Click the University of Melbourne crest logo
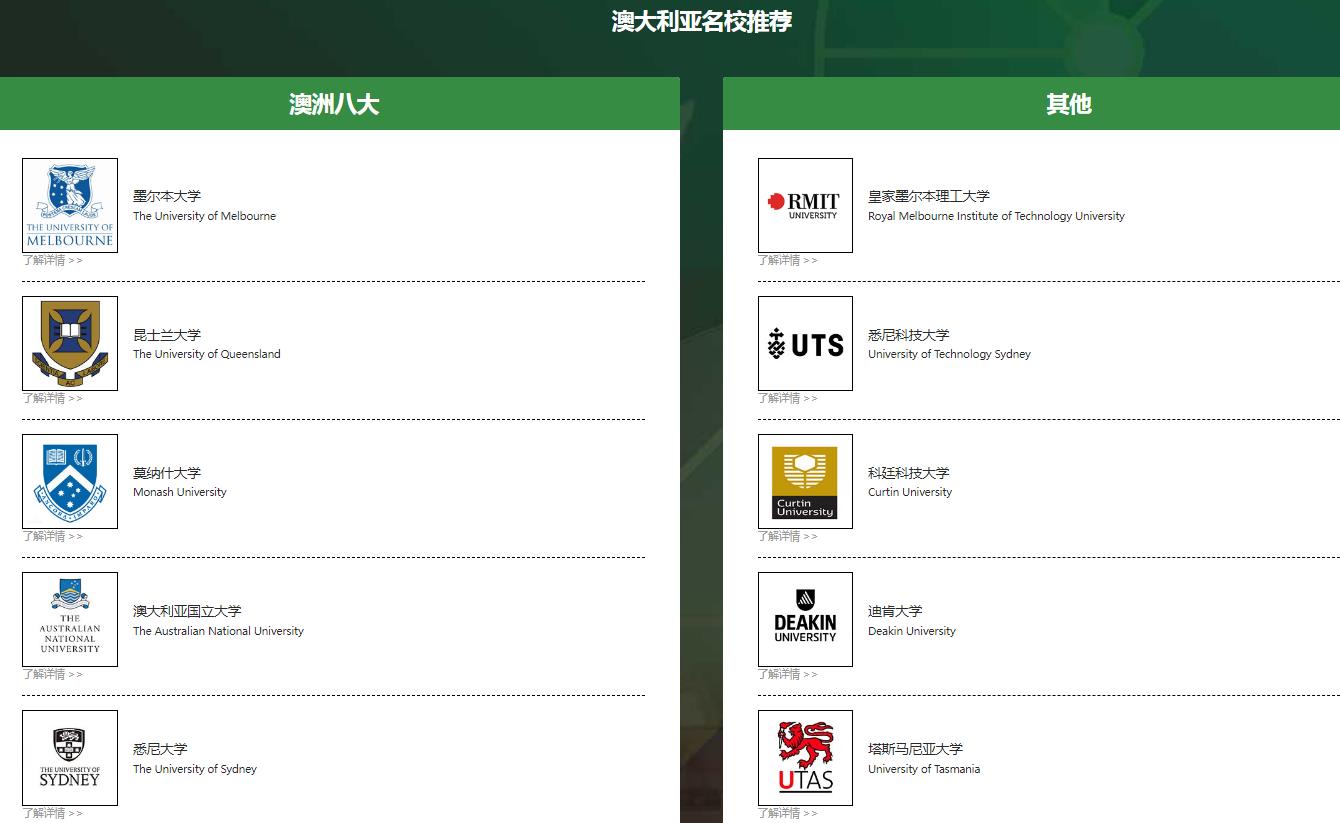The width and height of the screenshot is (1340, 823). pyautogui.click(x=69, y=206)
